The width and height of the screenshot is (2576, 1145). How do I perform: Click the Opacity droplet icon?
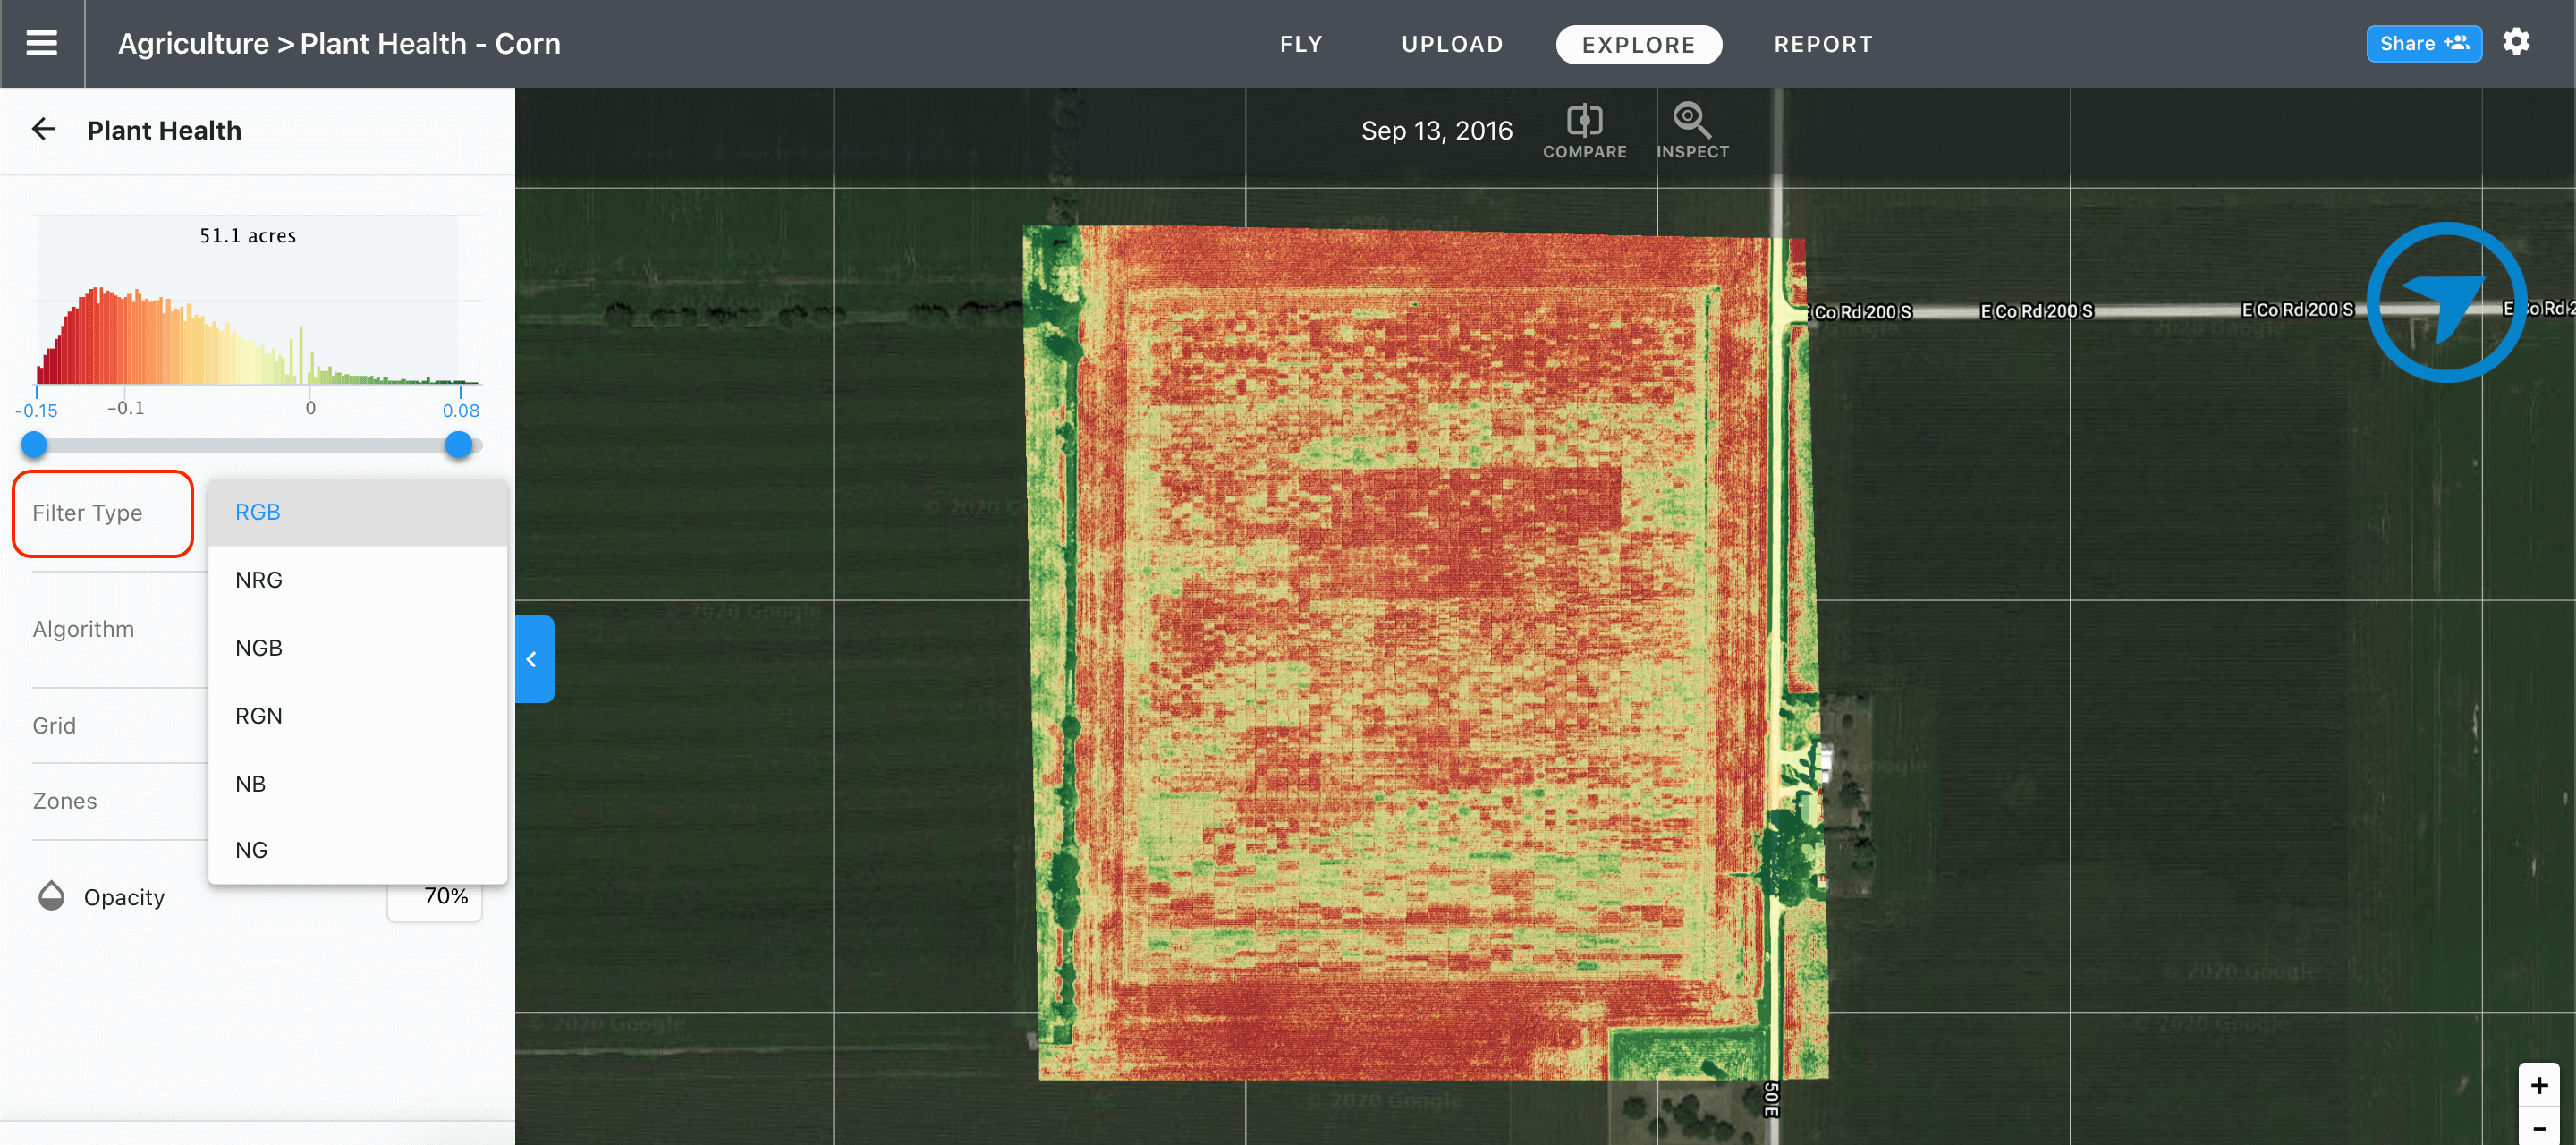tap(51, 896)
